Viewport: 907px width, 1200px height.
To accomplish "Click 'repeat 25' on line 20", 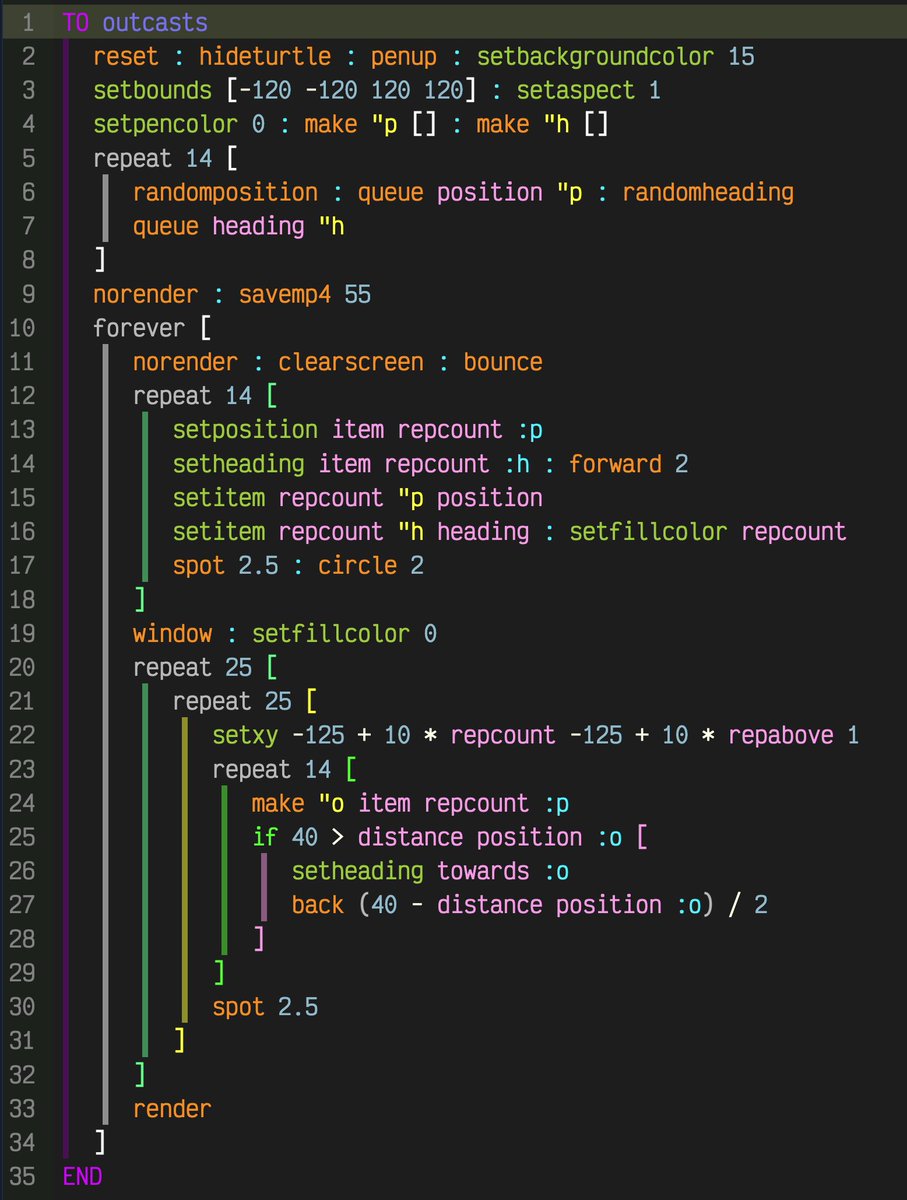I will (x=192, y=668).
